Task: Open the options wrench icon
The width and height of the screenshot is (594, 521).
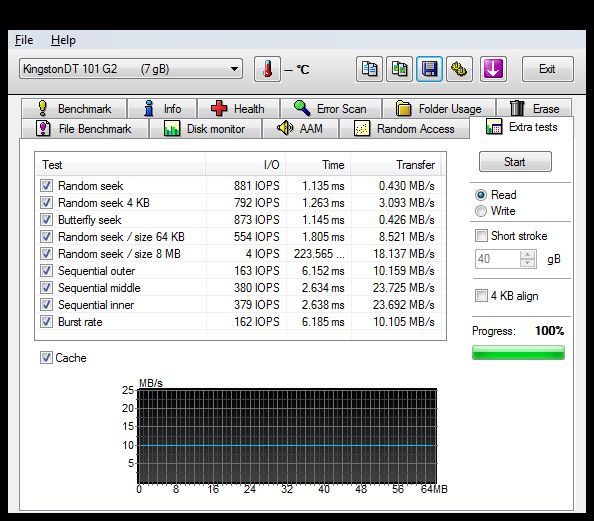Action: point(459,69)
